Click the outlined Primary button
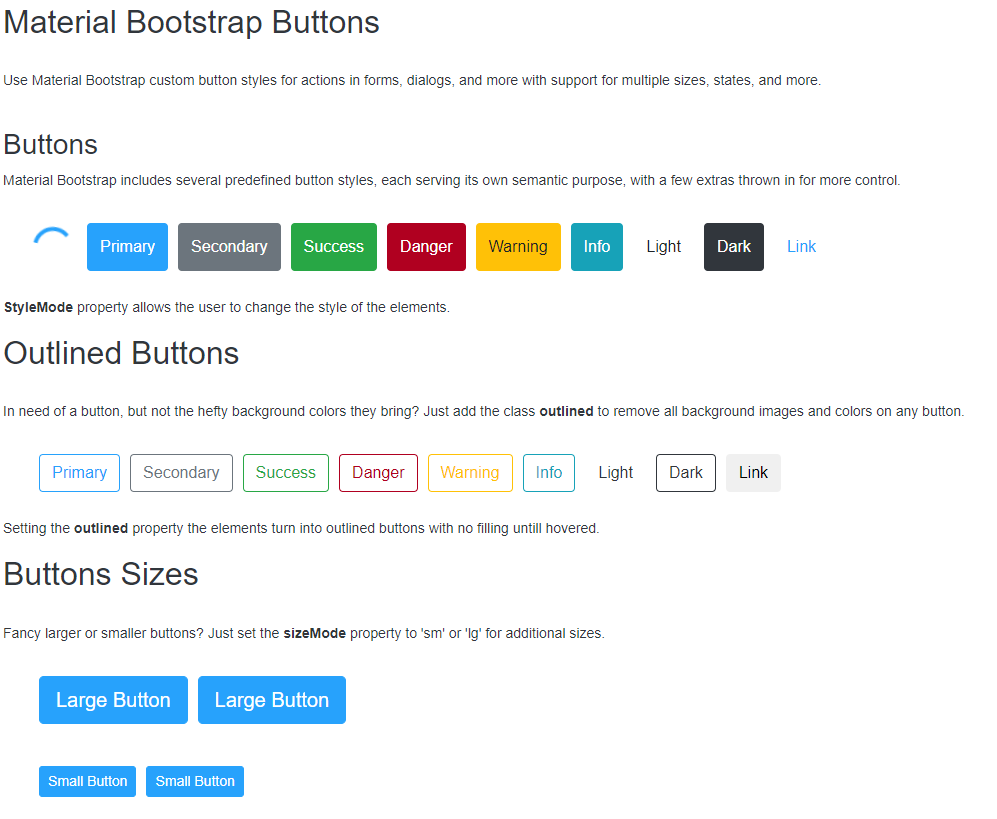The image size is (997, 819). point(79,473)
